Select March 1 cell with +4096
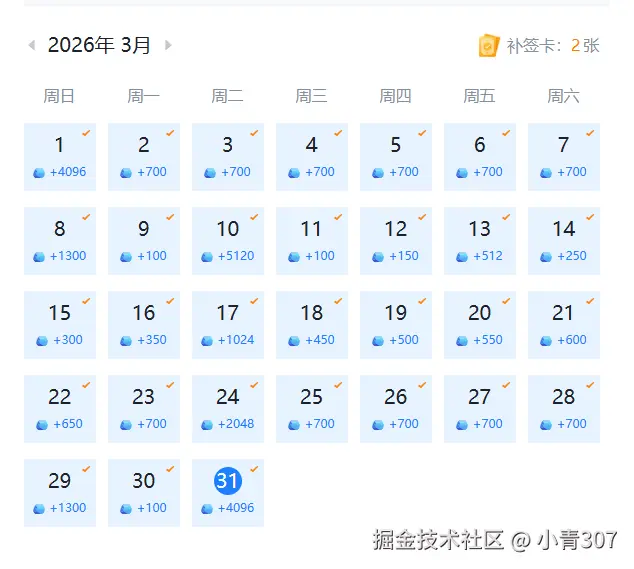The width and height of the screenshot is (634, 569). pos(60,157)
